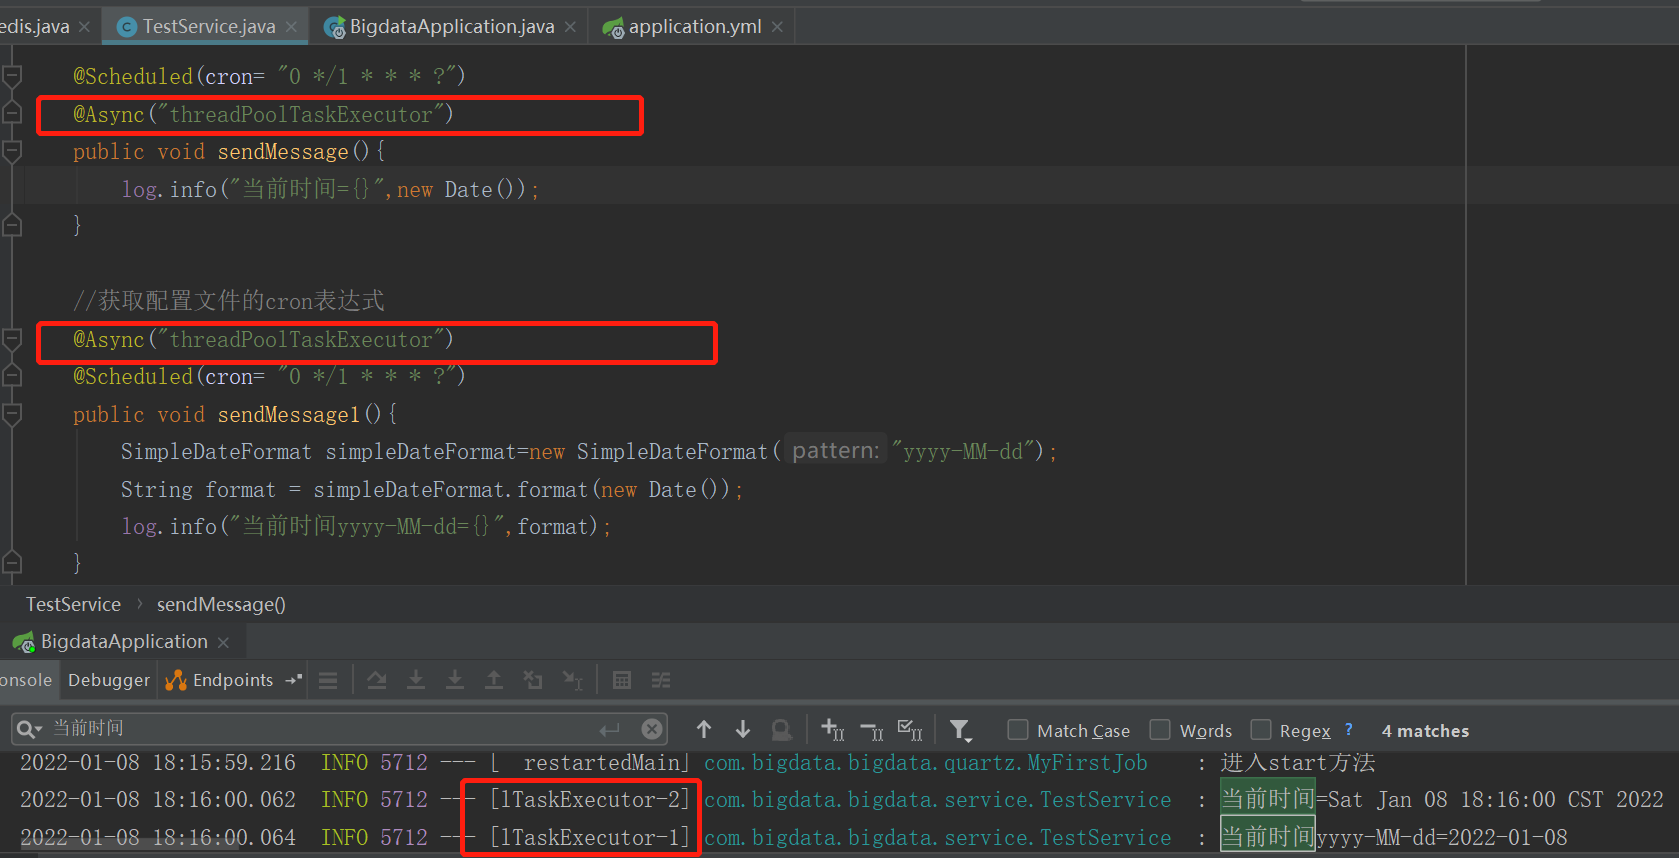
Task: Click the TestService breadcrumb
Action: (73, 605)
